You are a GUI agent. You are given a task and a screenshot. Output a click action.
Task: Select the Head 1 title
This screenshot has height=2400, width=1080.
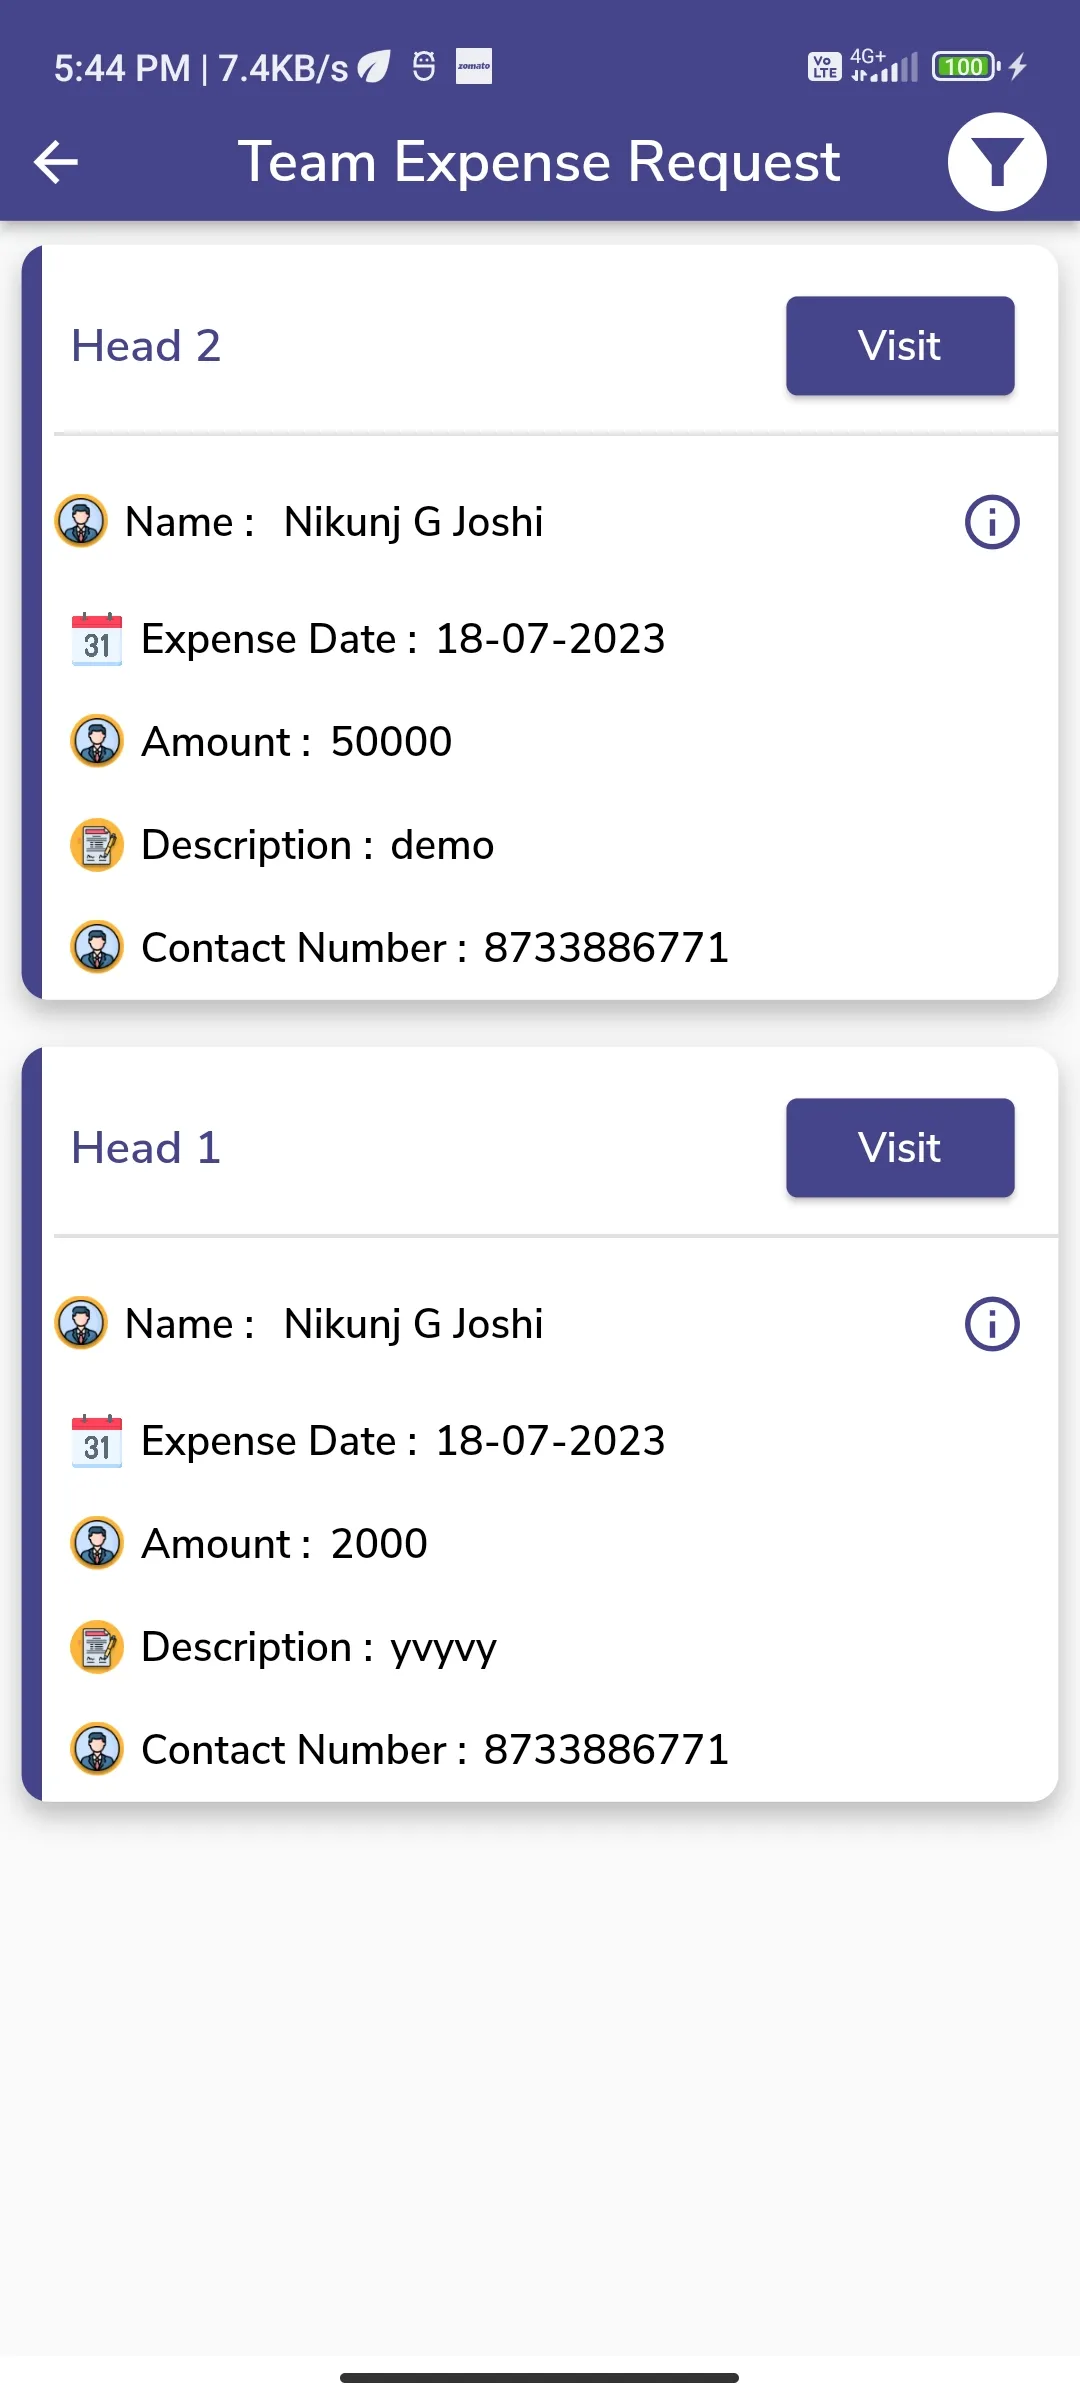[x=146, y=1148]
